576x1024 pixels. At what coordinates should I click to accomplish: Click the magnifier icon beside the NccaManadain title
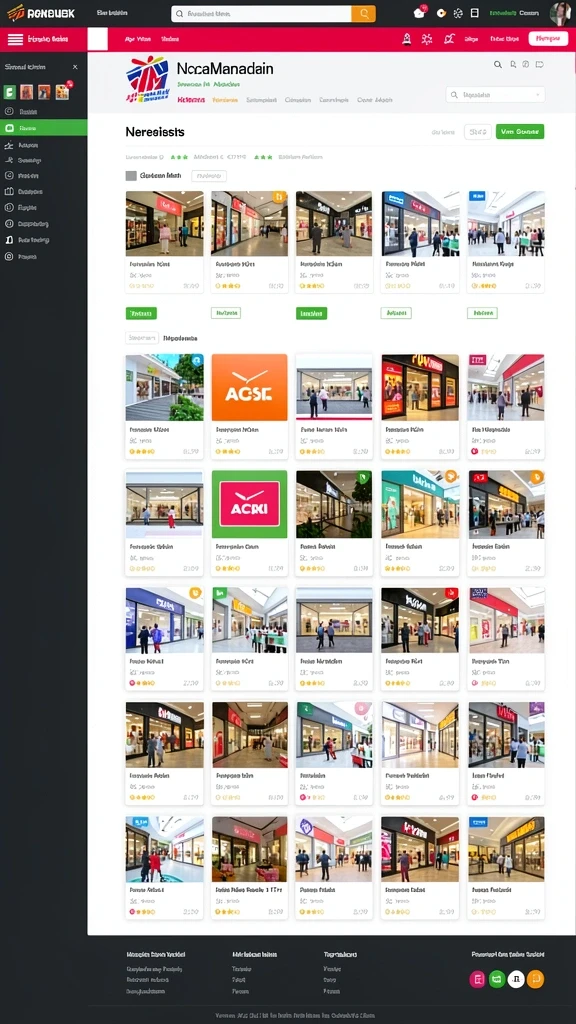498,65
